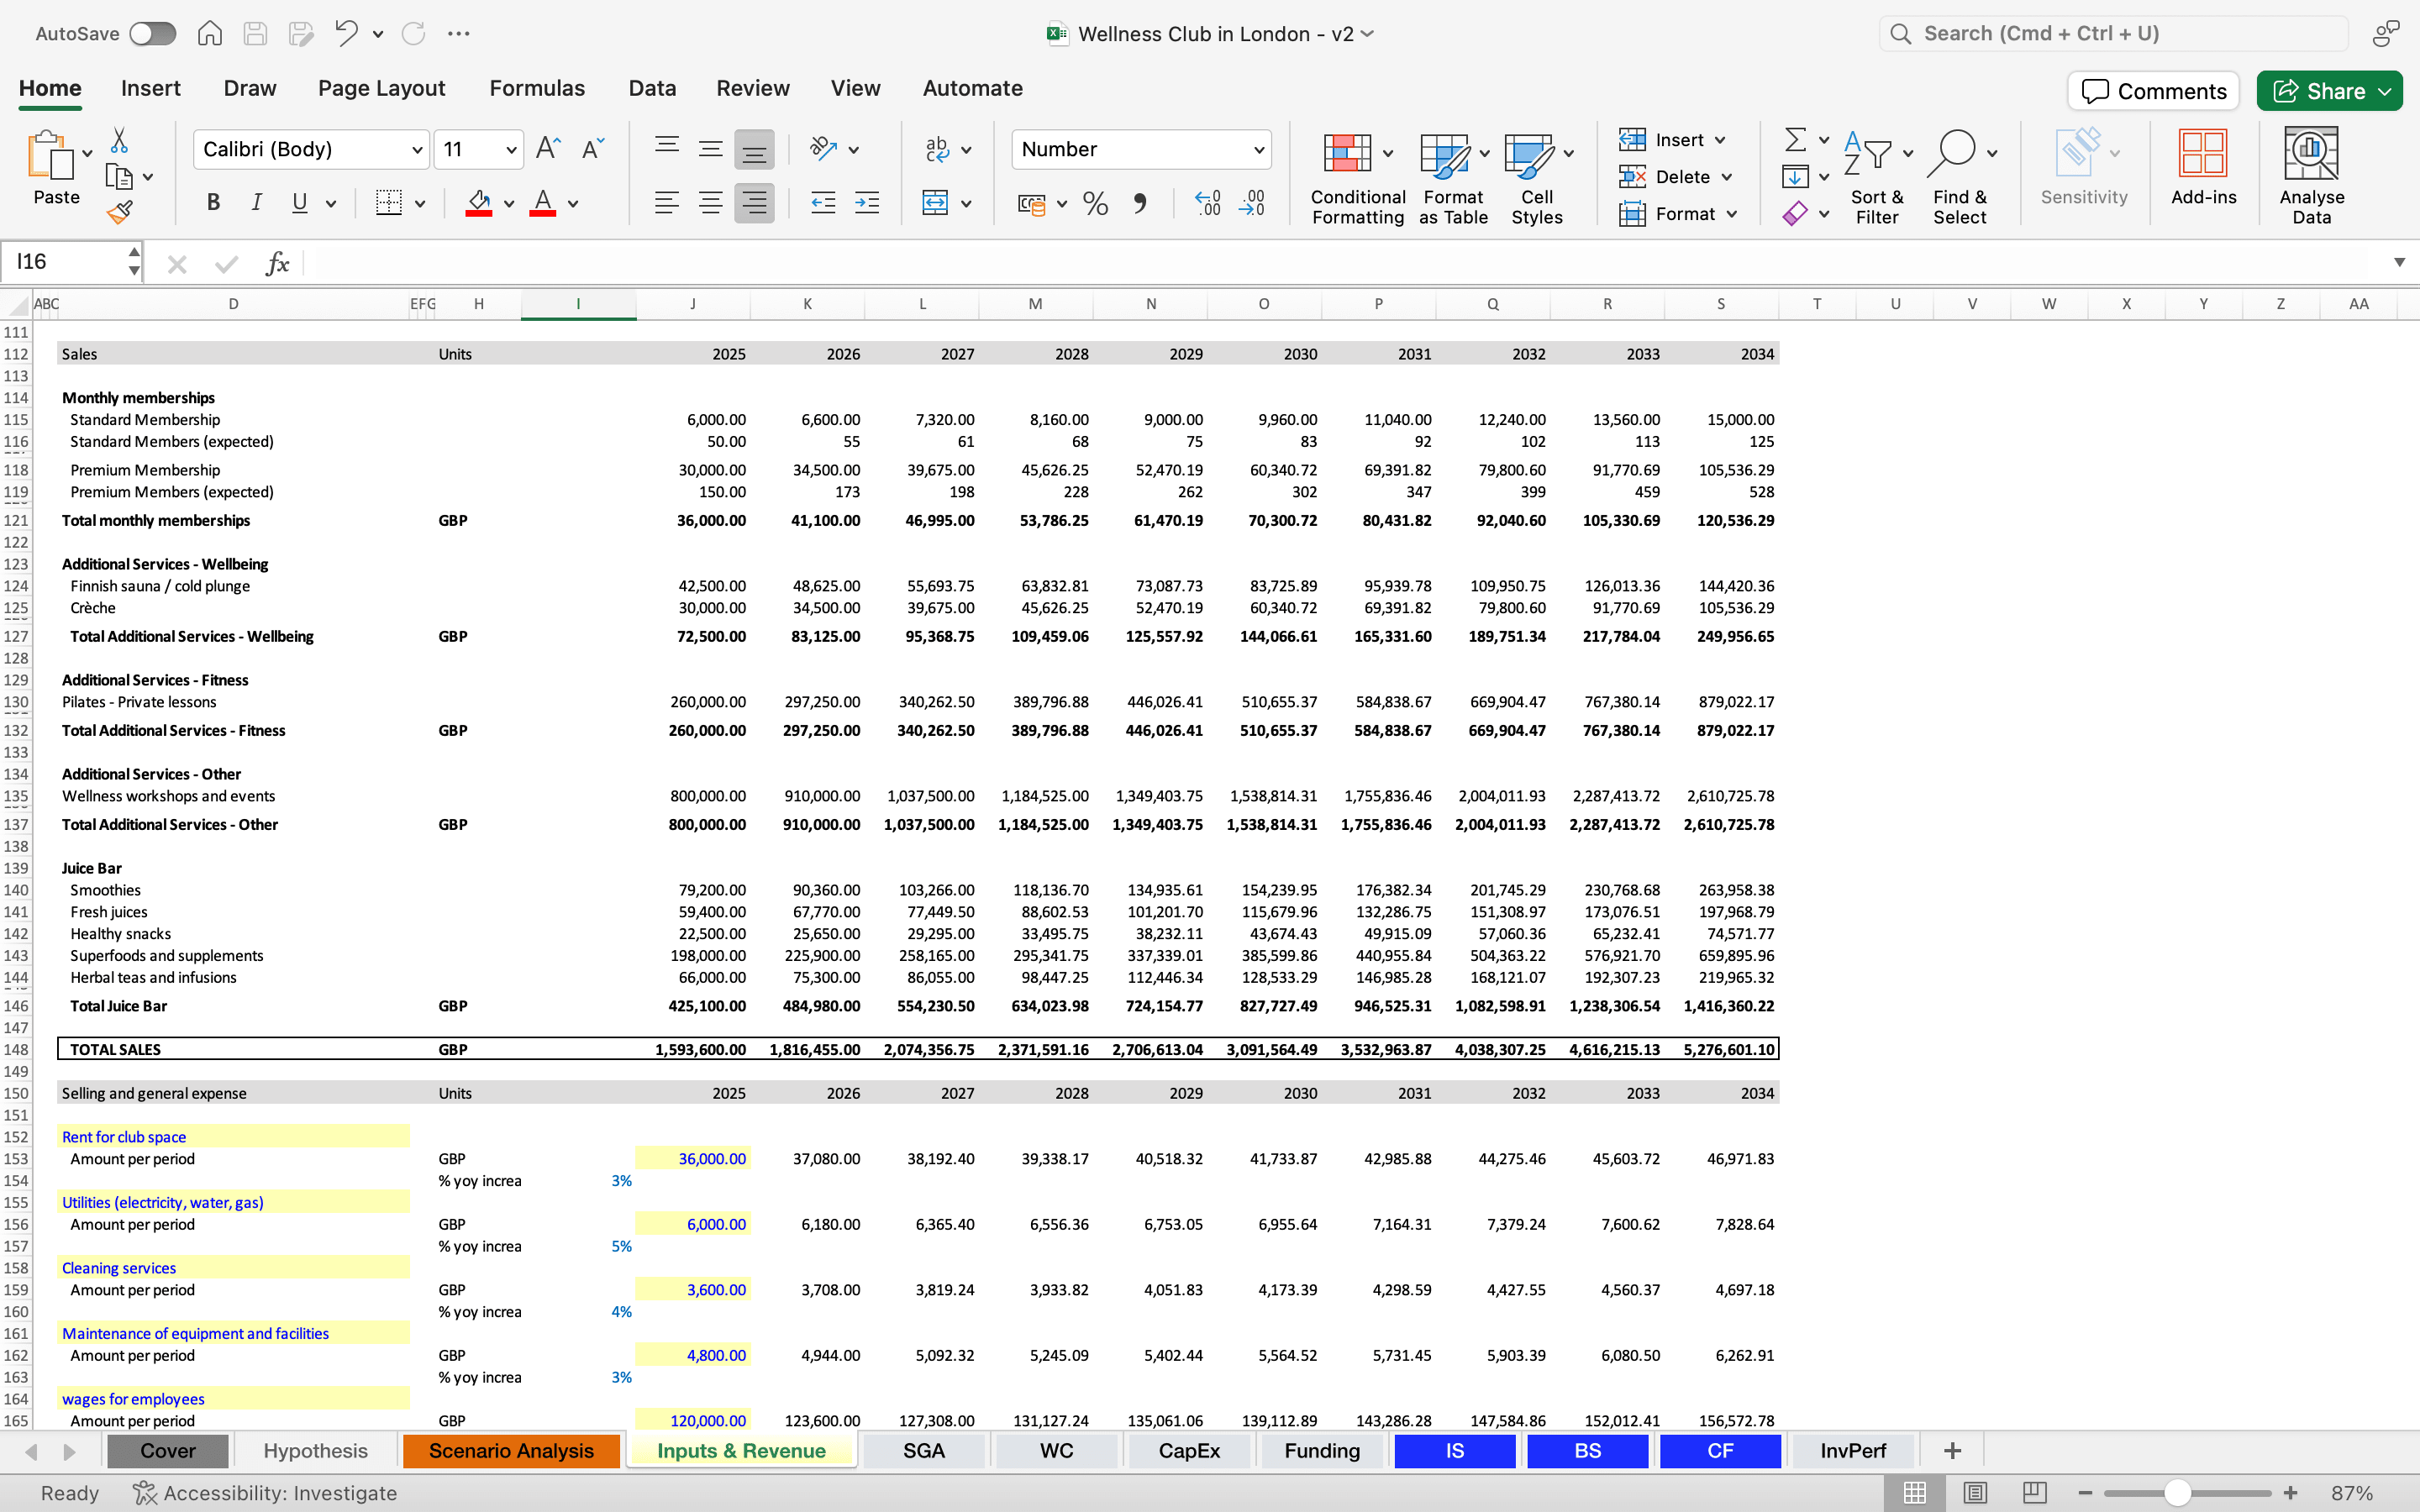2420x1512 pixels.
Task: Open Format as Table
Action: click(1453, 179)
